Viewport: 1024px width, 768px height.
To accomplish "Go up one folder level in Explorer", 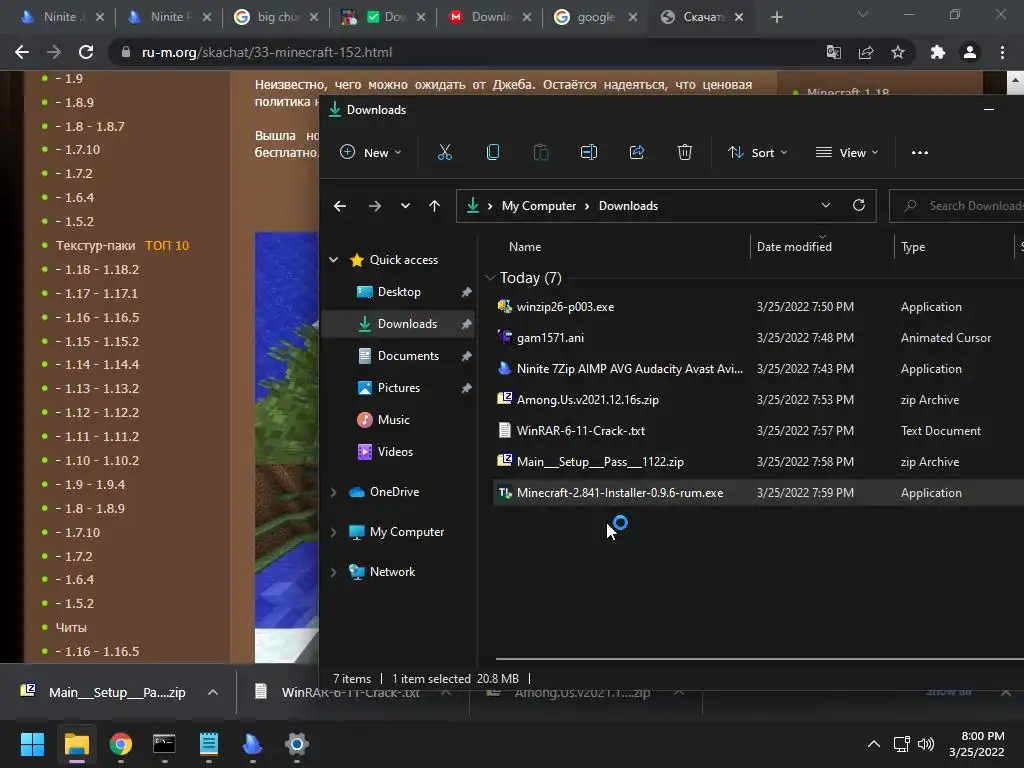I will [434, 206].
